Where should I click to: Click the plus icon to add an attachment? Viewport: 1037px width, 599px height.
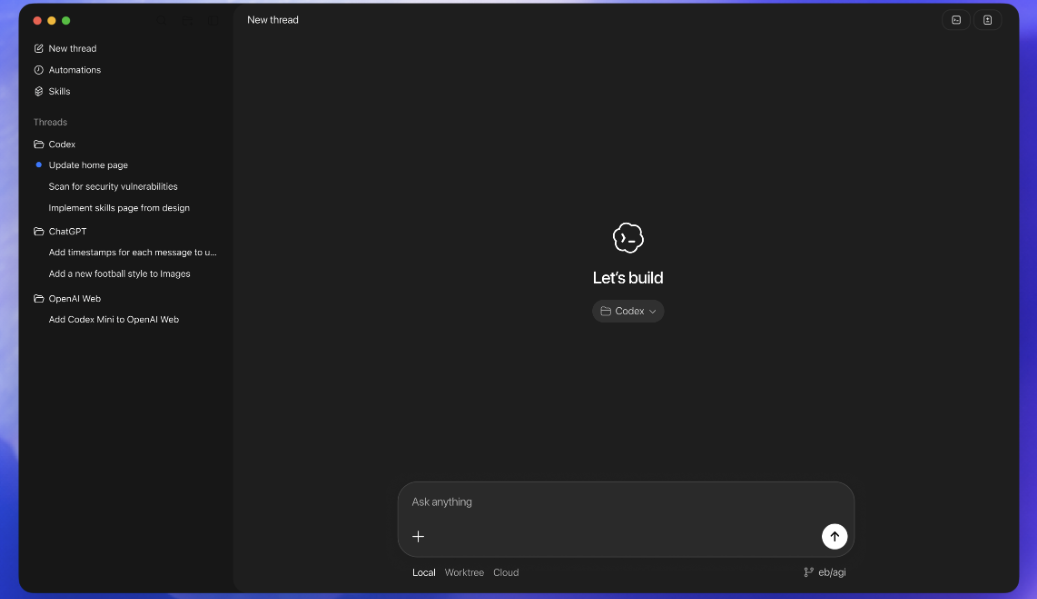[x=418, y=536]
